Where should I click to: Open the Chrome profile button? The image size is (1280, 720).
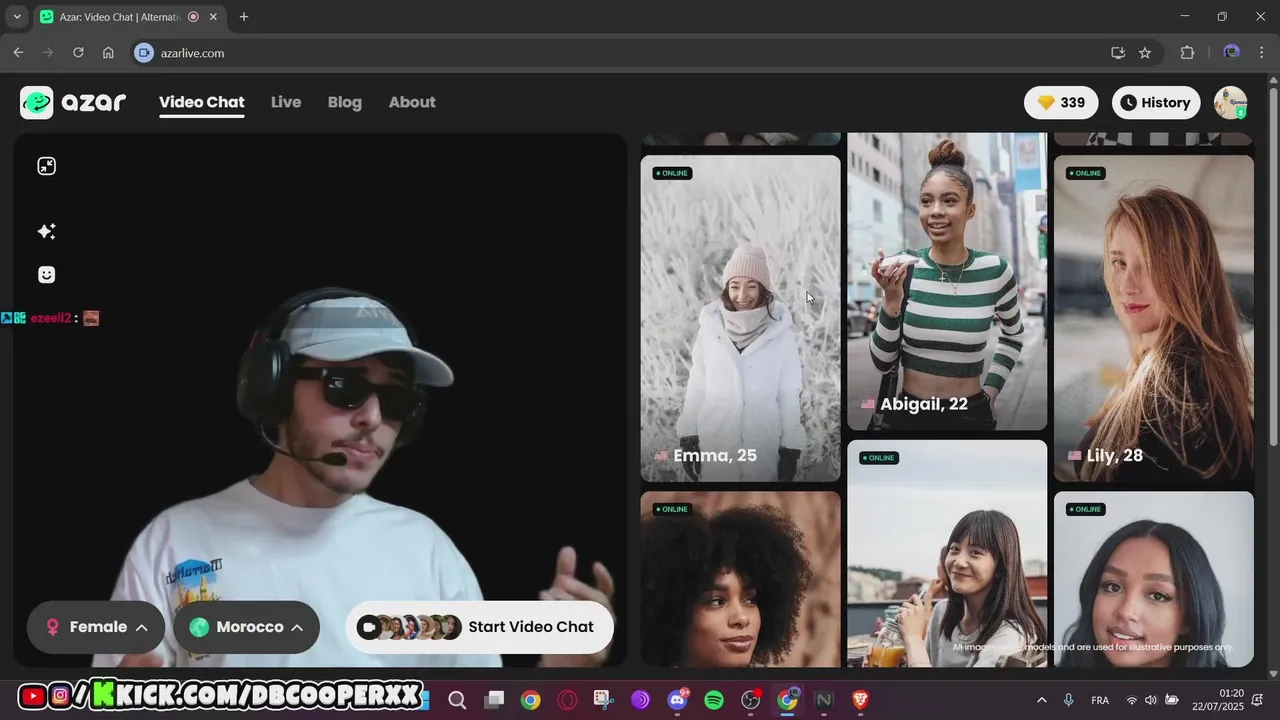[x=1232, y=53]
